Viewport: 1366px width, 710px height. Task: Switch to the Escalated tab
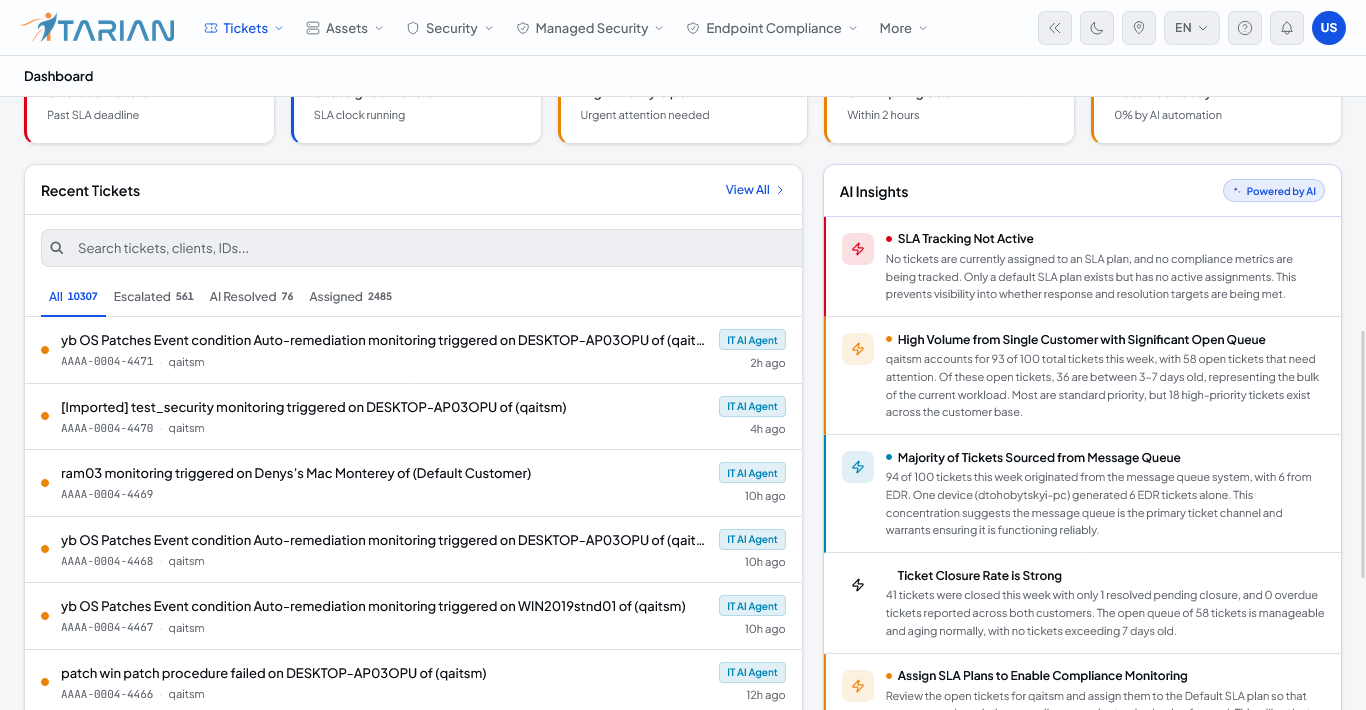pos(154,297)
